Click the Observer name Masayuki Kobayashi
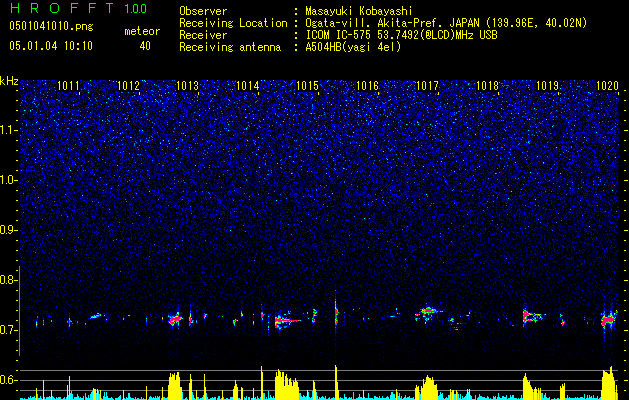This screenshot has width=629, height=400. click(359, 11)
